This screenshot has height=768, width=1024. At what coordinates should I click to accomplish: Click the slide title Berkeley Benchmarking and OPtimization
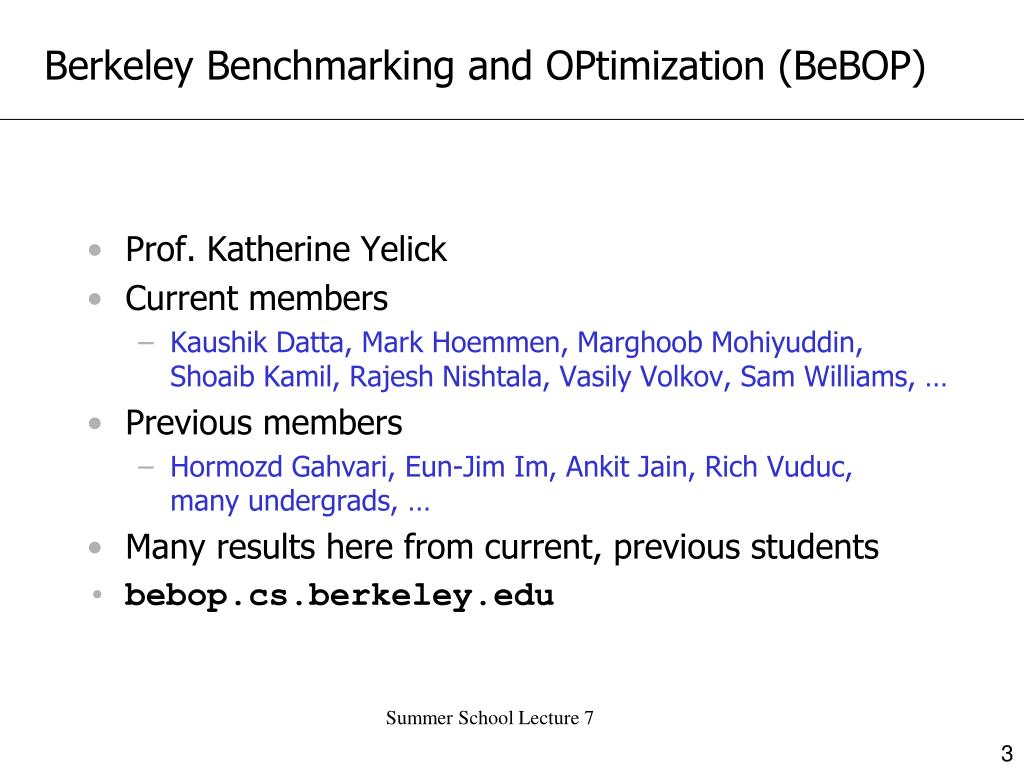[485, 67]
